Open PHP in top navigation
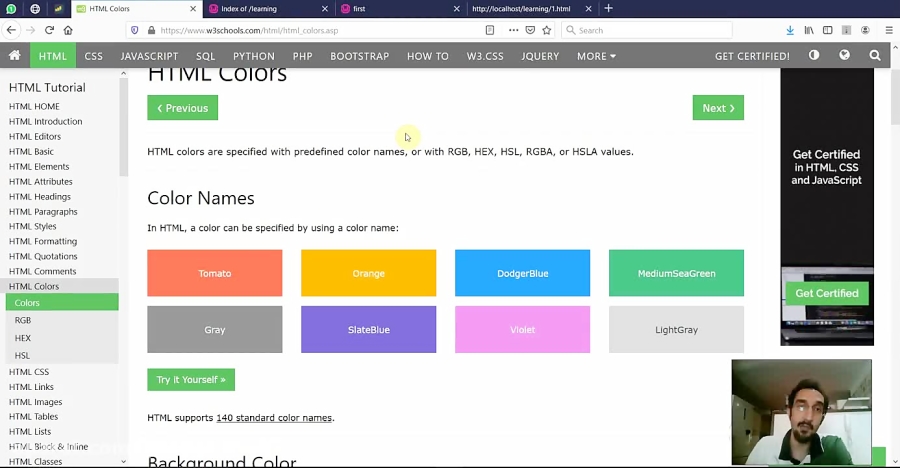The image size is (900, 468). click(302, 56)
